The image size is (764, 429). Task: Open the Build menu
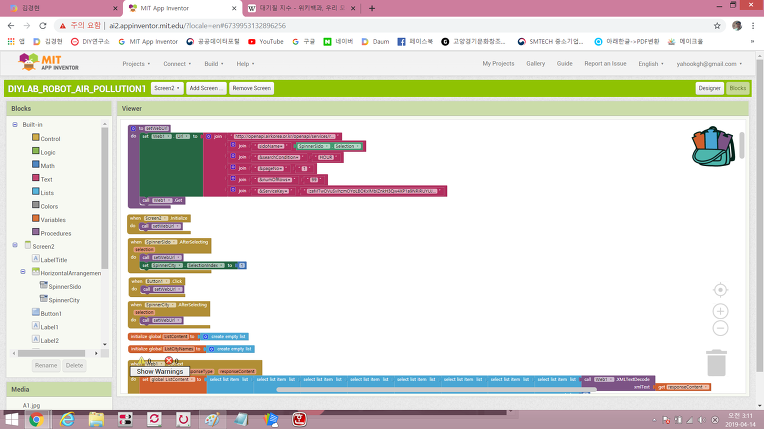click(214, 64)
